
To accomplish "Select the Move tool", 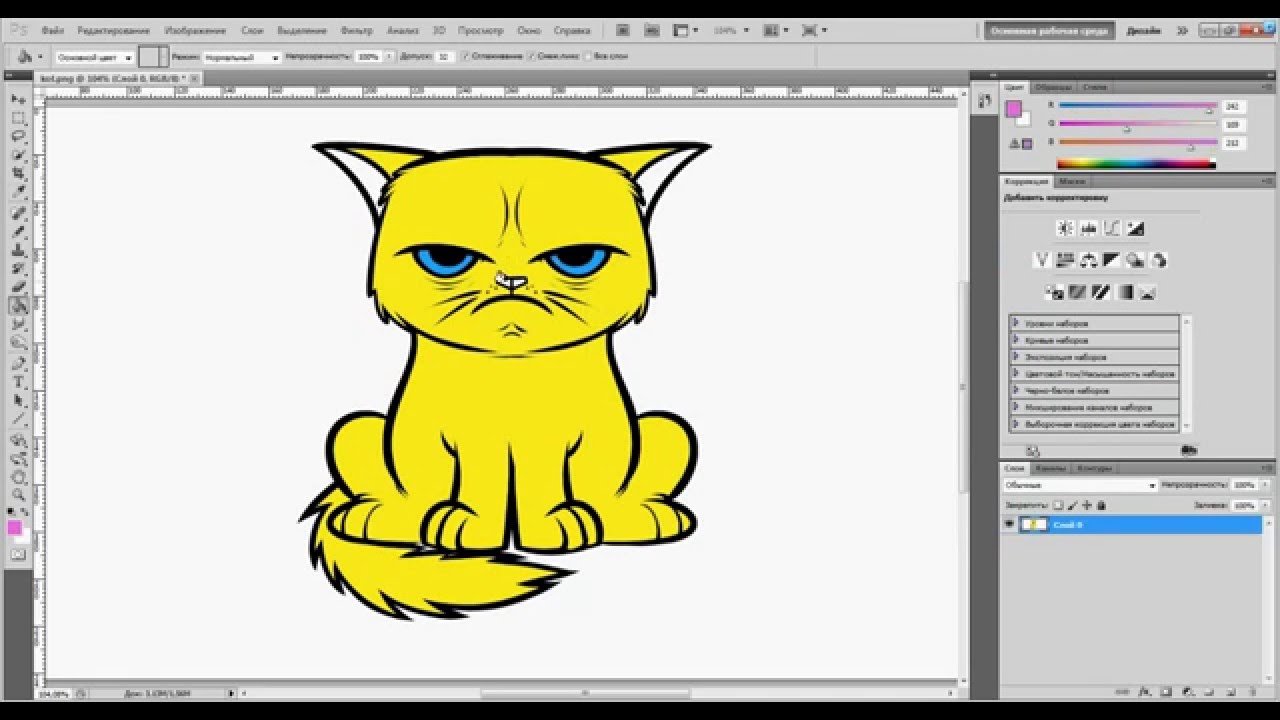I will pos(18,100).
